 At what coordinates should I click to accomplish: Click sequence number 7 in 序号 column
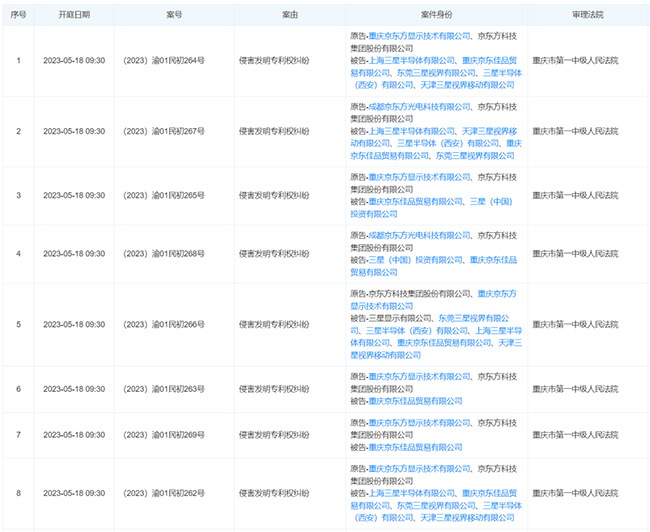[x=18, y=435]
